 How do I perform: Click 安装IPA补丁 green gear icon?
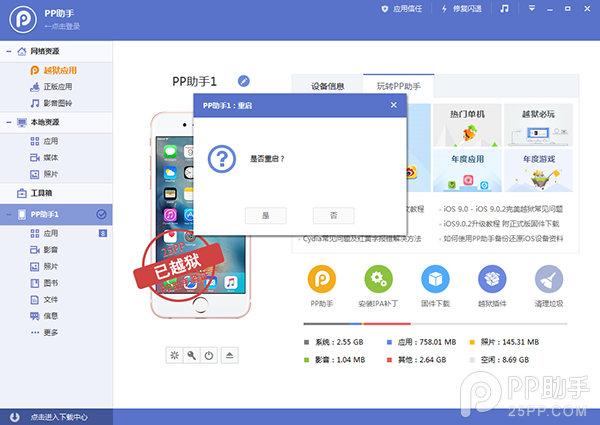378,279
